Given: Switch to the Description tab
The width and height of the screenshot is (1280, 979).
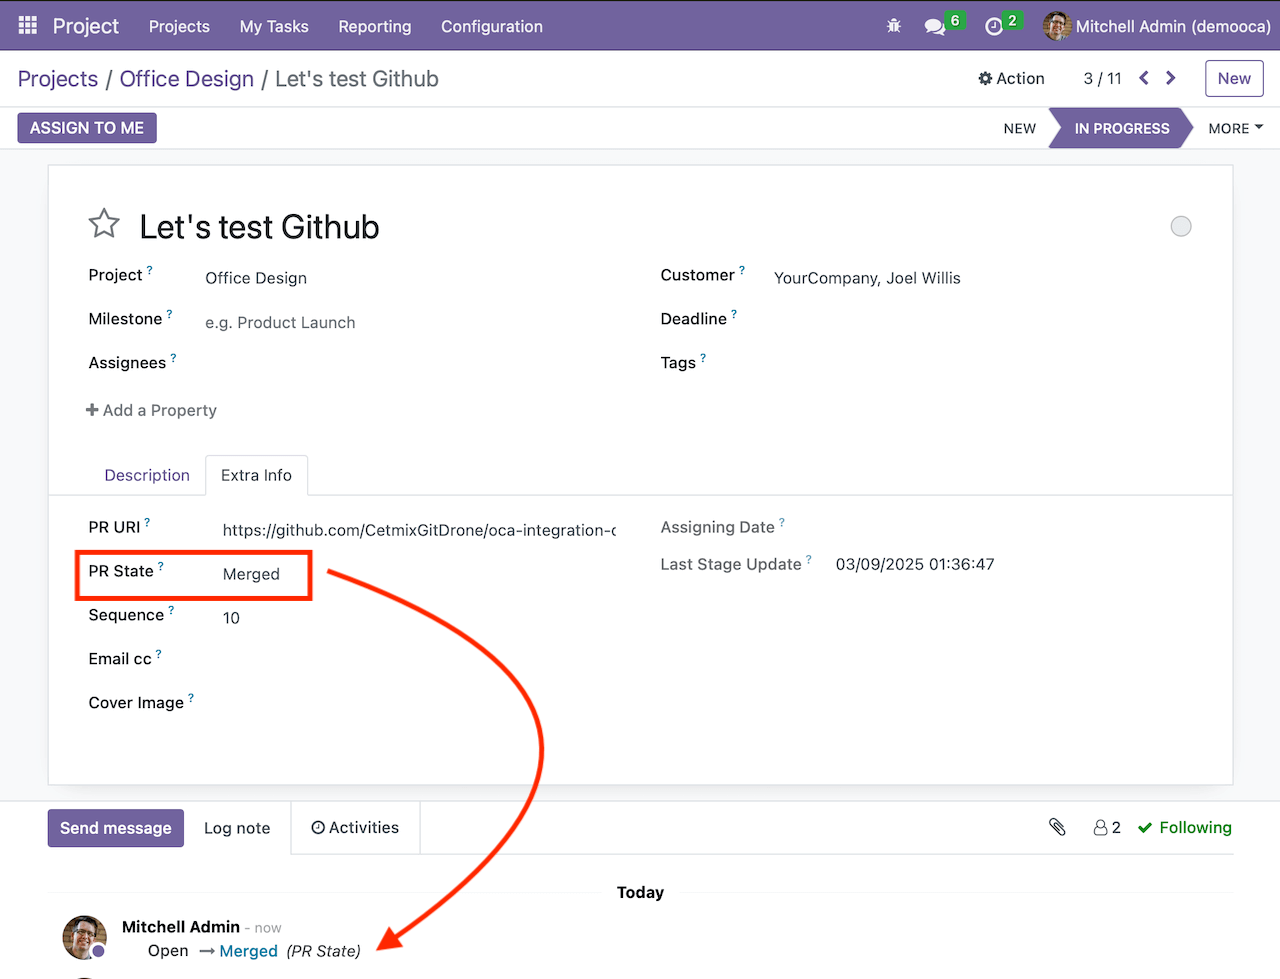Looking at the screenshot, I should tap(147, 475).
